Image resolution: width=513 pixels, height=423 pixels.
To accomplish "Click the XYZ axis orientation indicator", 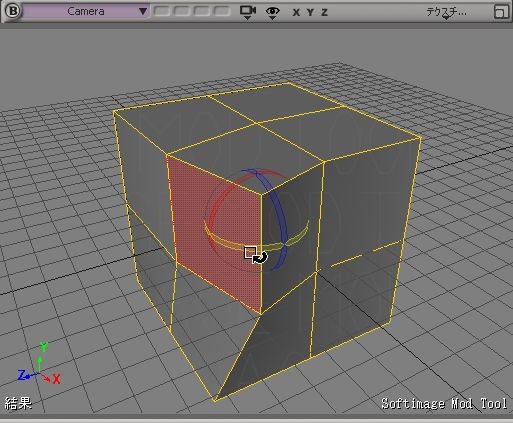I will tap(39, 363).
